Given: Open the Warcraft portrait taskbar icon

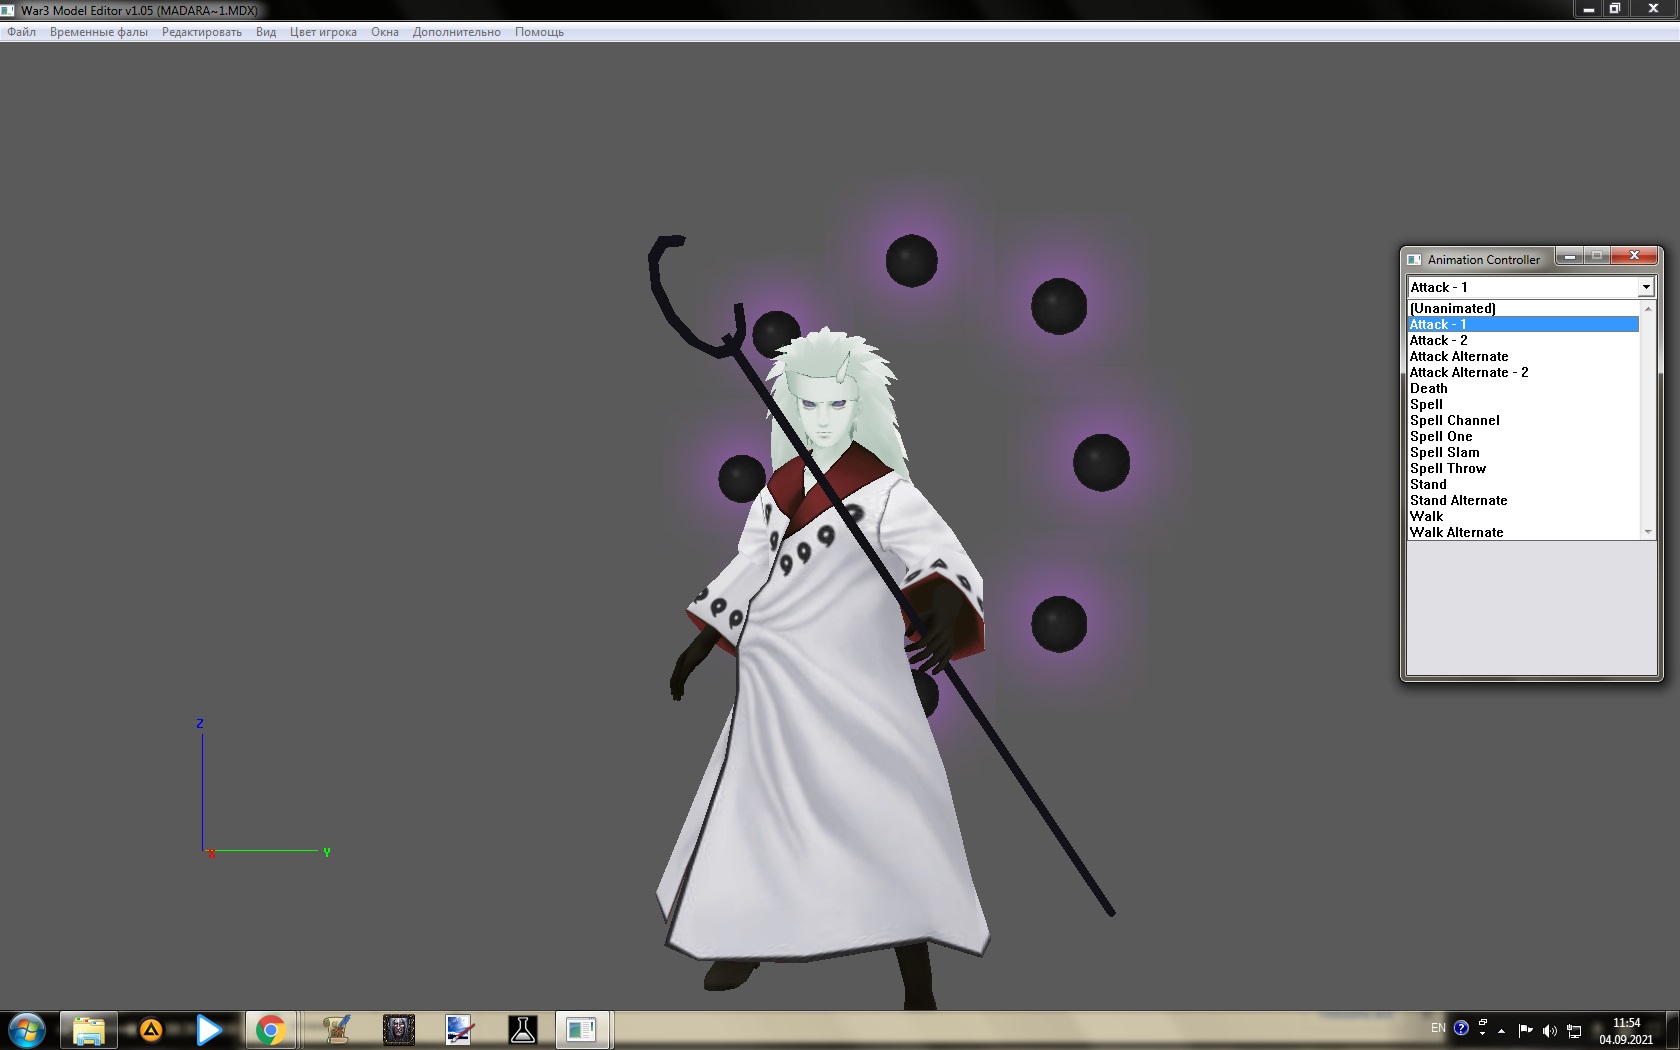Looking at the screenshot, I should point(399,1030).
